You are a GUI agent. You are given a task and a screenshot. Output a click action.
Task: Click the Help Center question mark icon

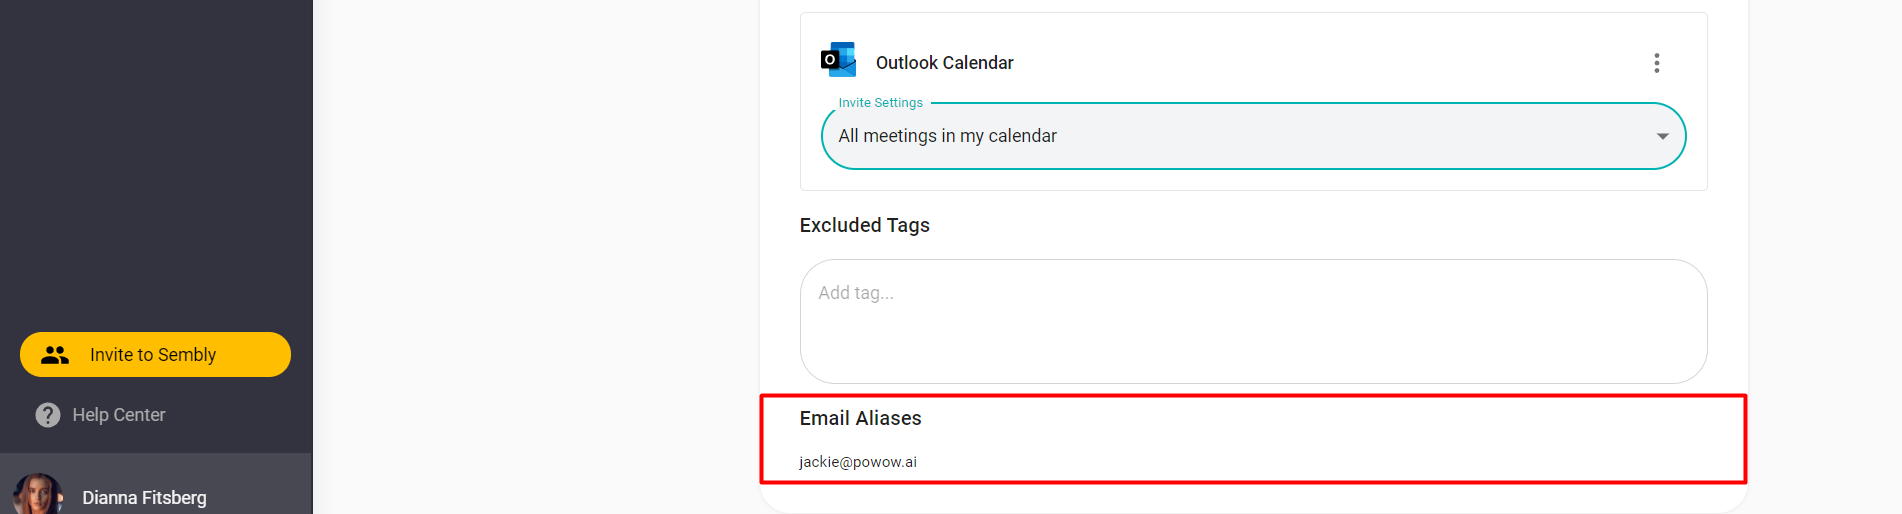[x=48, y=415]
